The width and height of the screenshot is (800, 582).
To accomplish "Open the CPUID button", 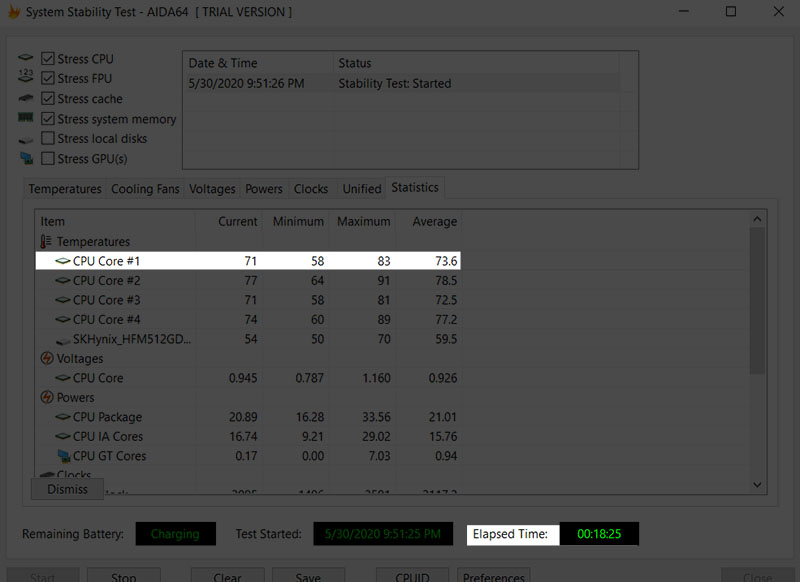I will [x=412, y=575].
